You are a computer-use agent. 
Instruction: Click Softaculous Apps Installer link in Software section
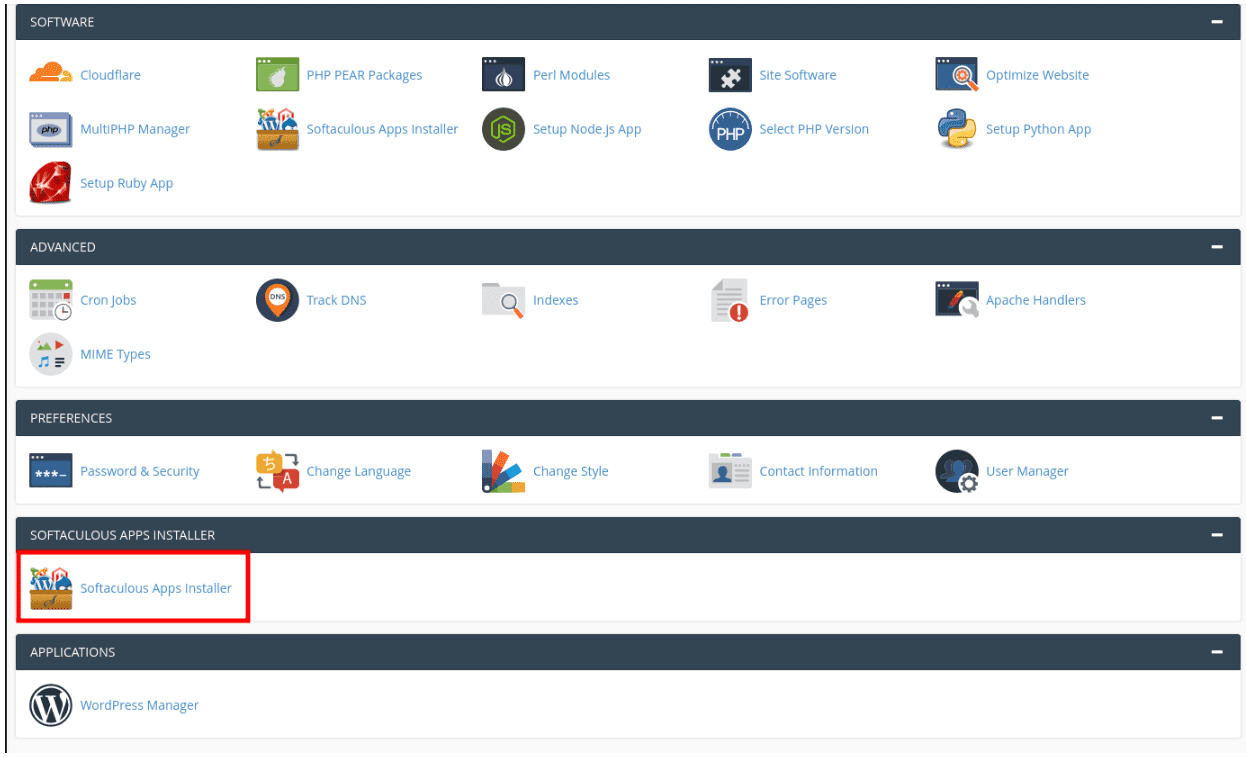382,129
